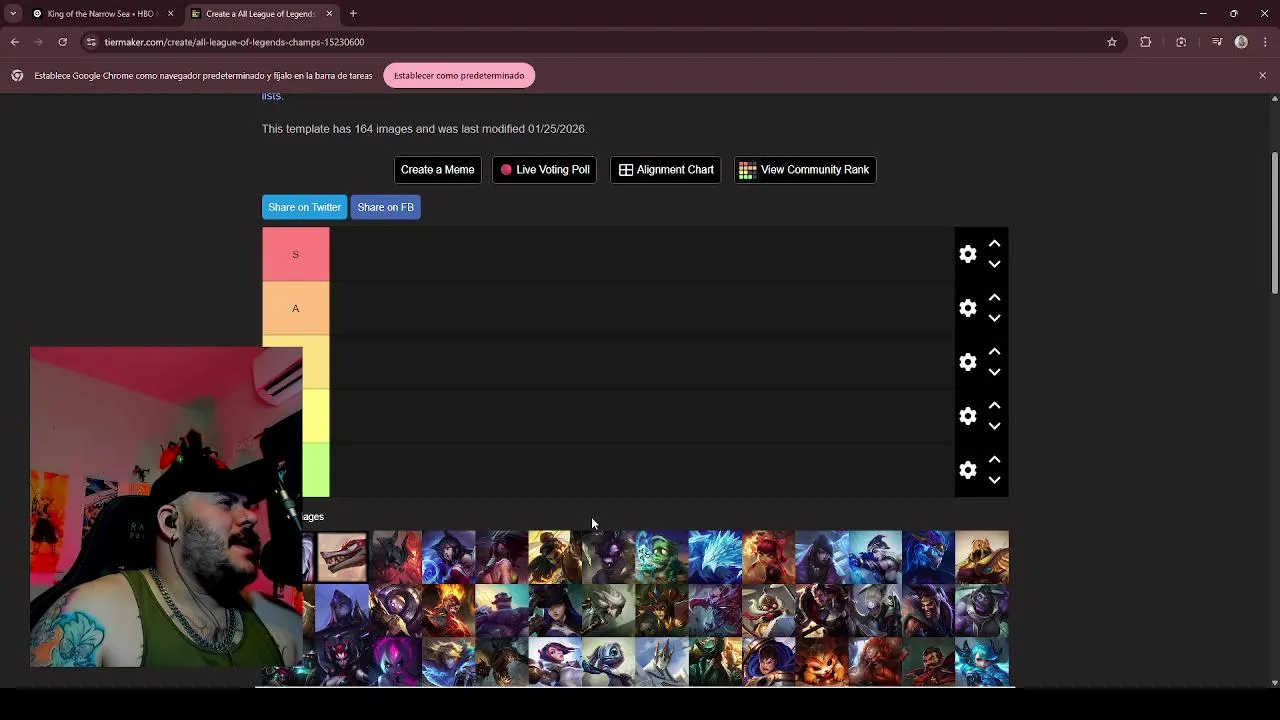Viewport: 1280px width, 720px height.
Task: Reload the tiermaker page
Action: (62, 42)
